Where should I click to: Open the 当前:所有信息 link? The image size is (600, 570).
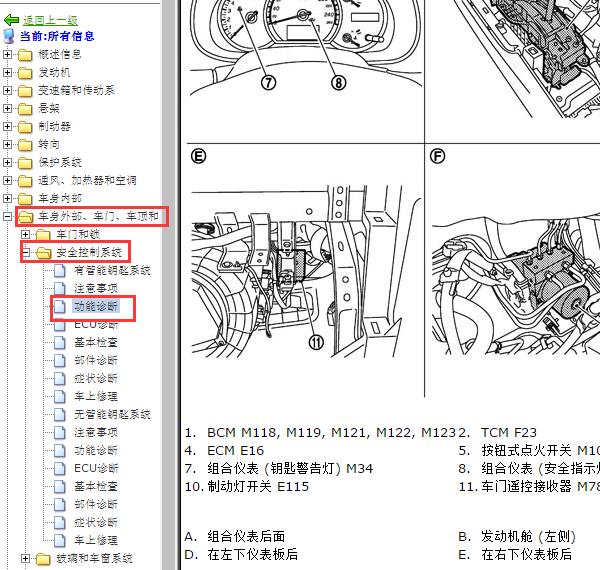click(x=57, y=37)
